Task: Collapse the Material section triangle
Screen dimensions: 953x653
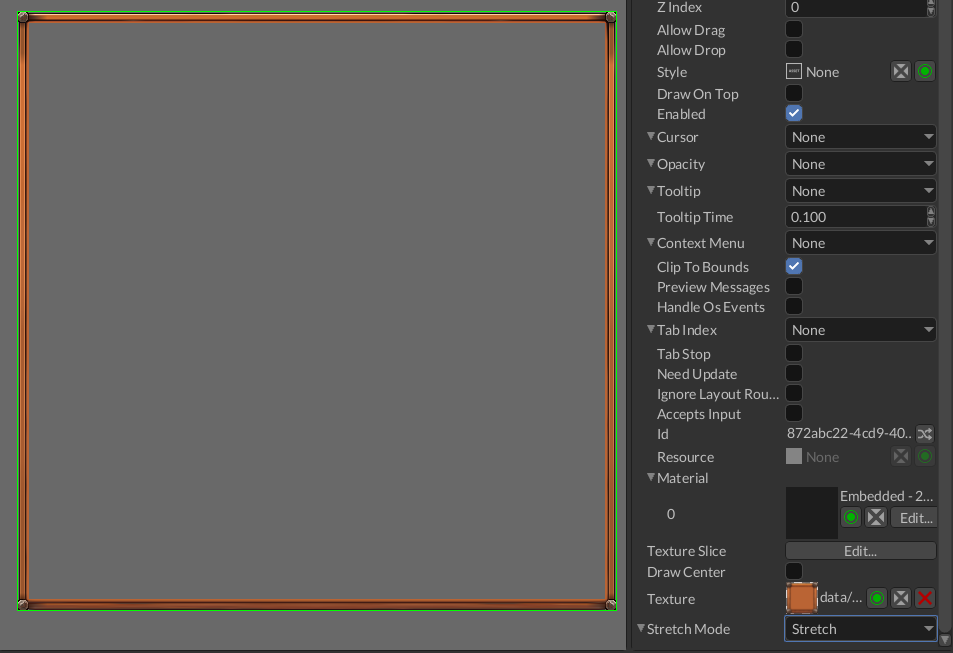Action: (x=651, y=478)
